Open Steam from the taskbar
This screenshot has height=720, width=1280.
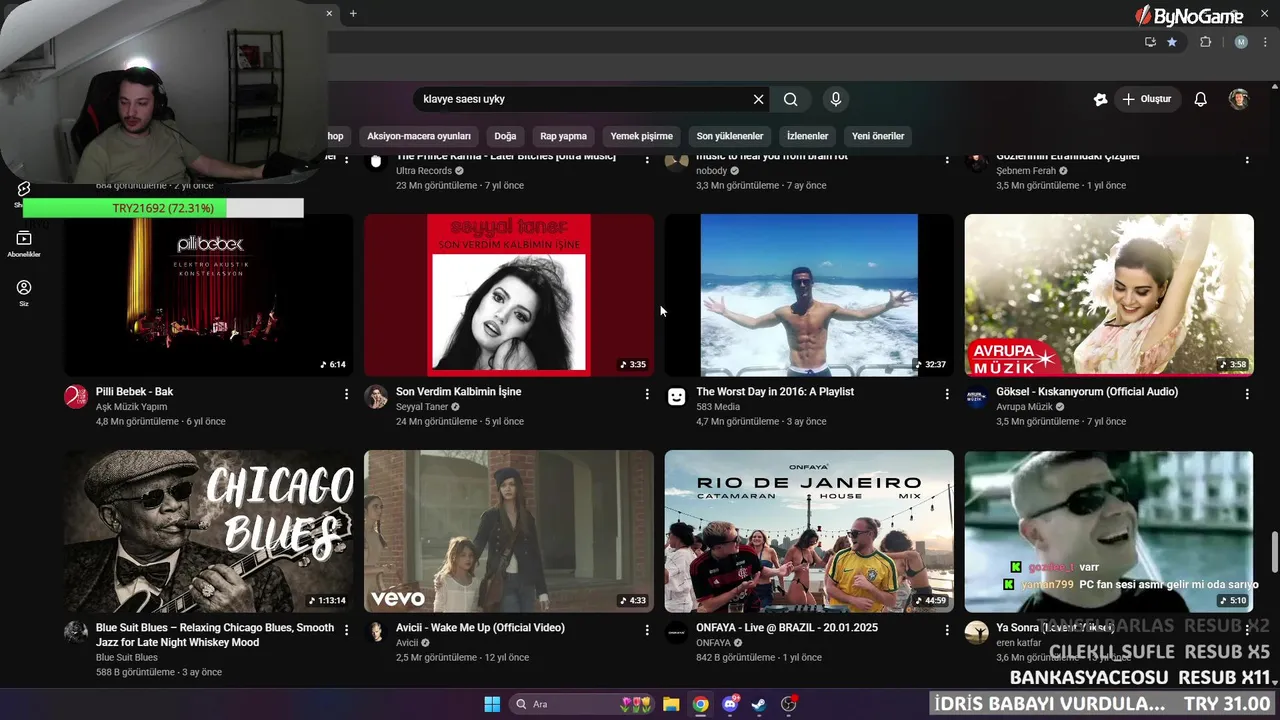coord(759,704)
